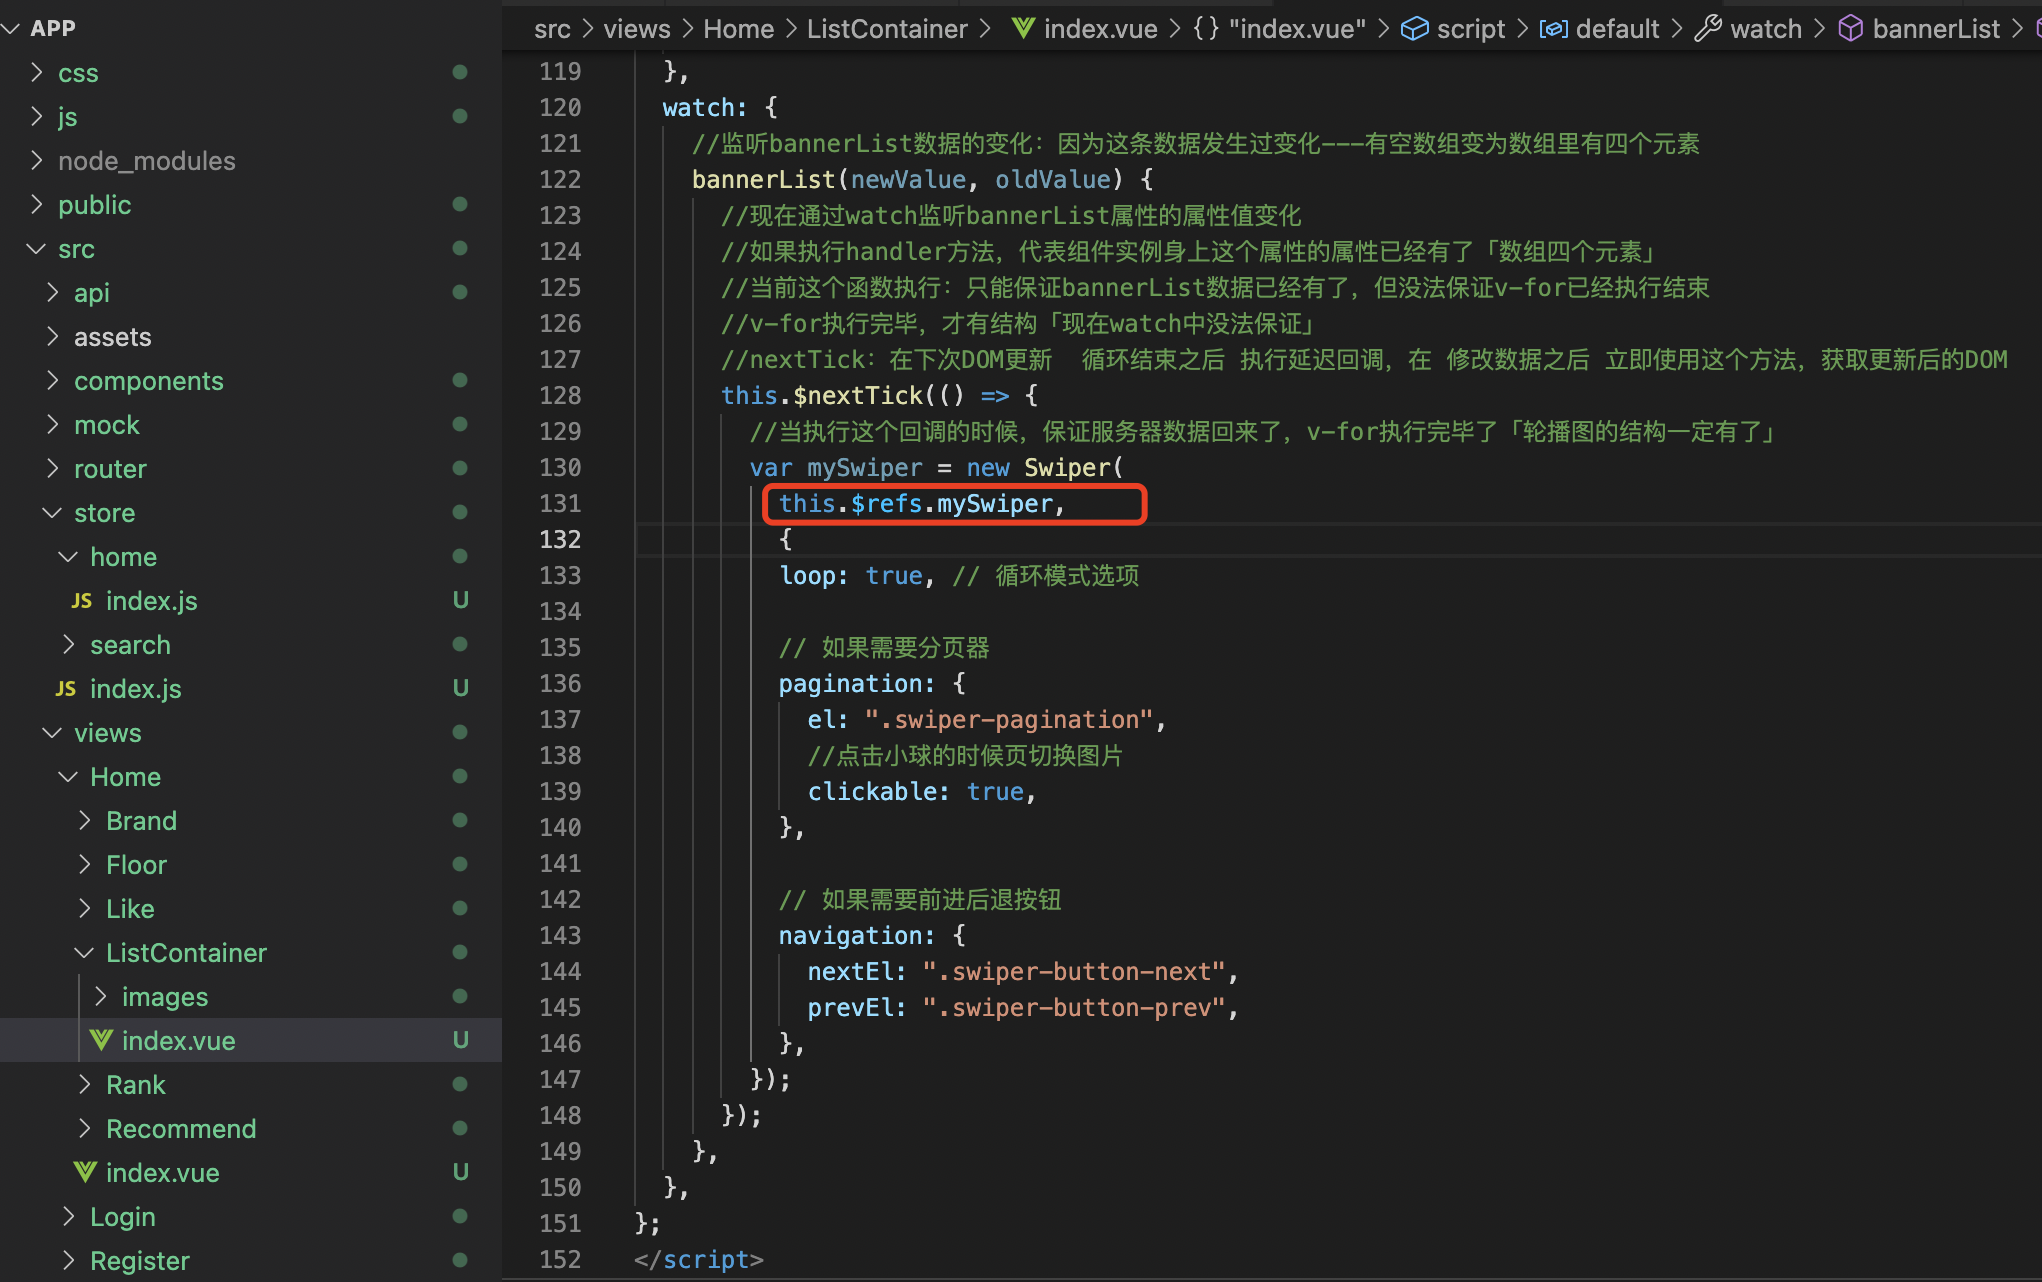Click the script cube icon in breadcrumb
This screenshot has width=2042, height=1282.
click(x=1414, y=28)
